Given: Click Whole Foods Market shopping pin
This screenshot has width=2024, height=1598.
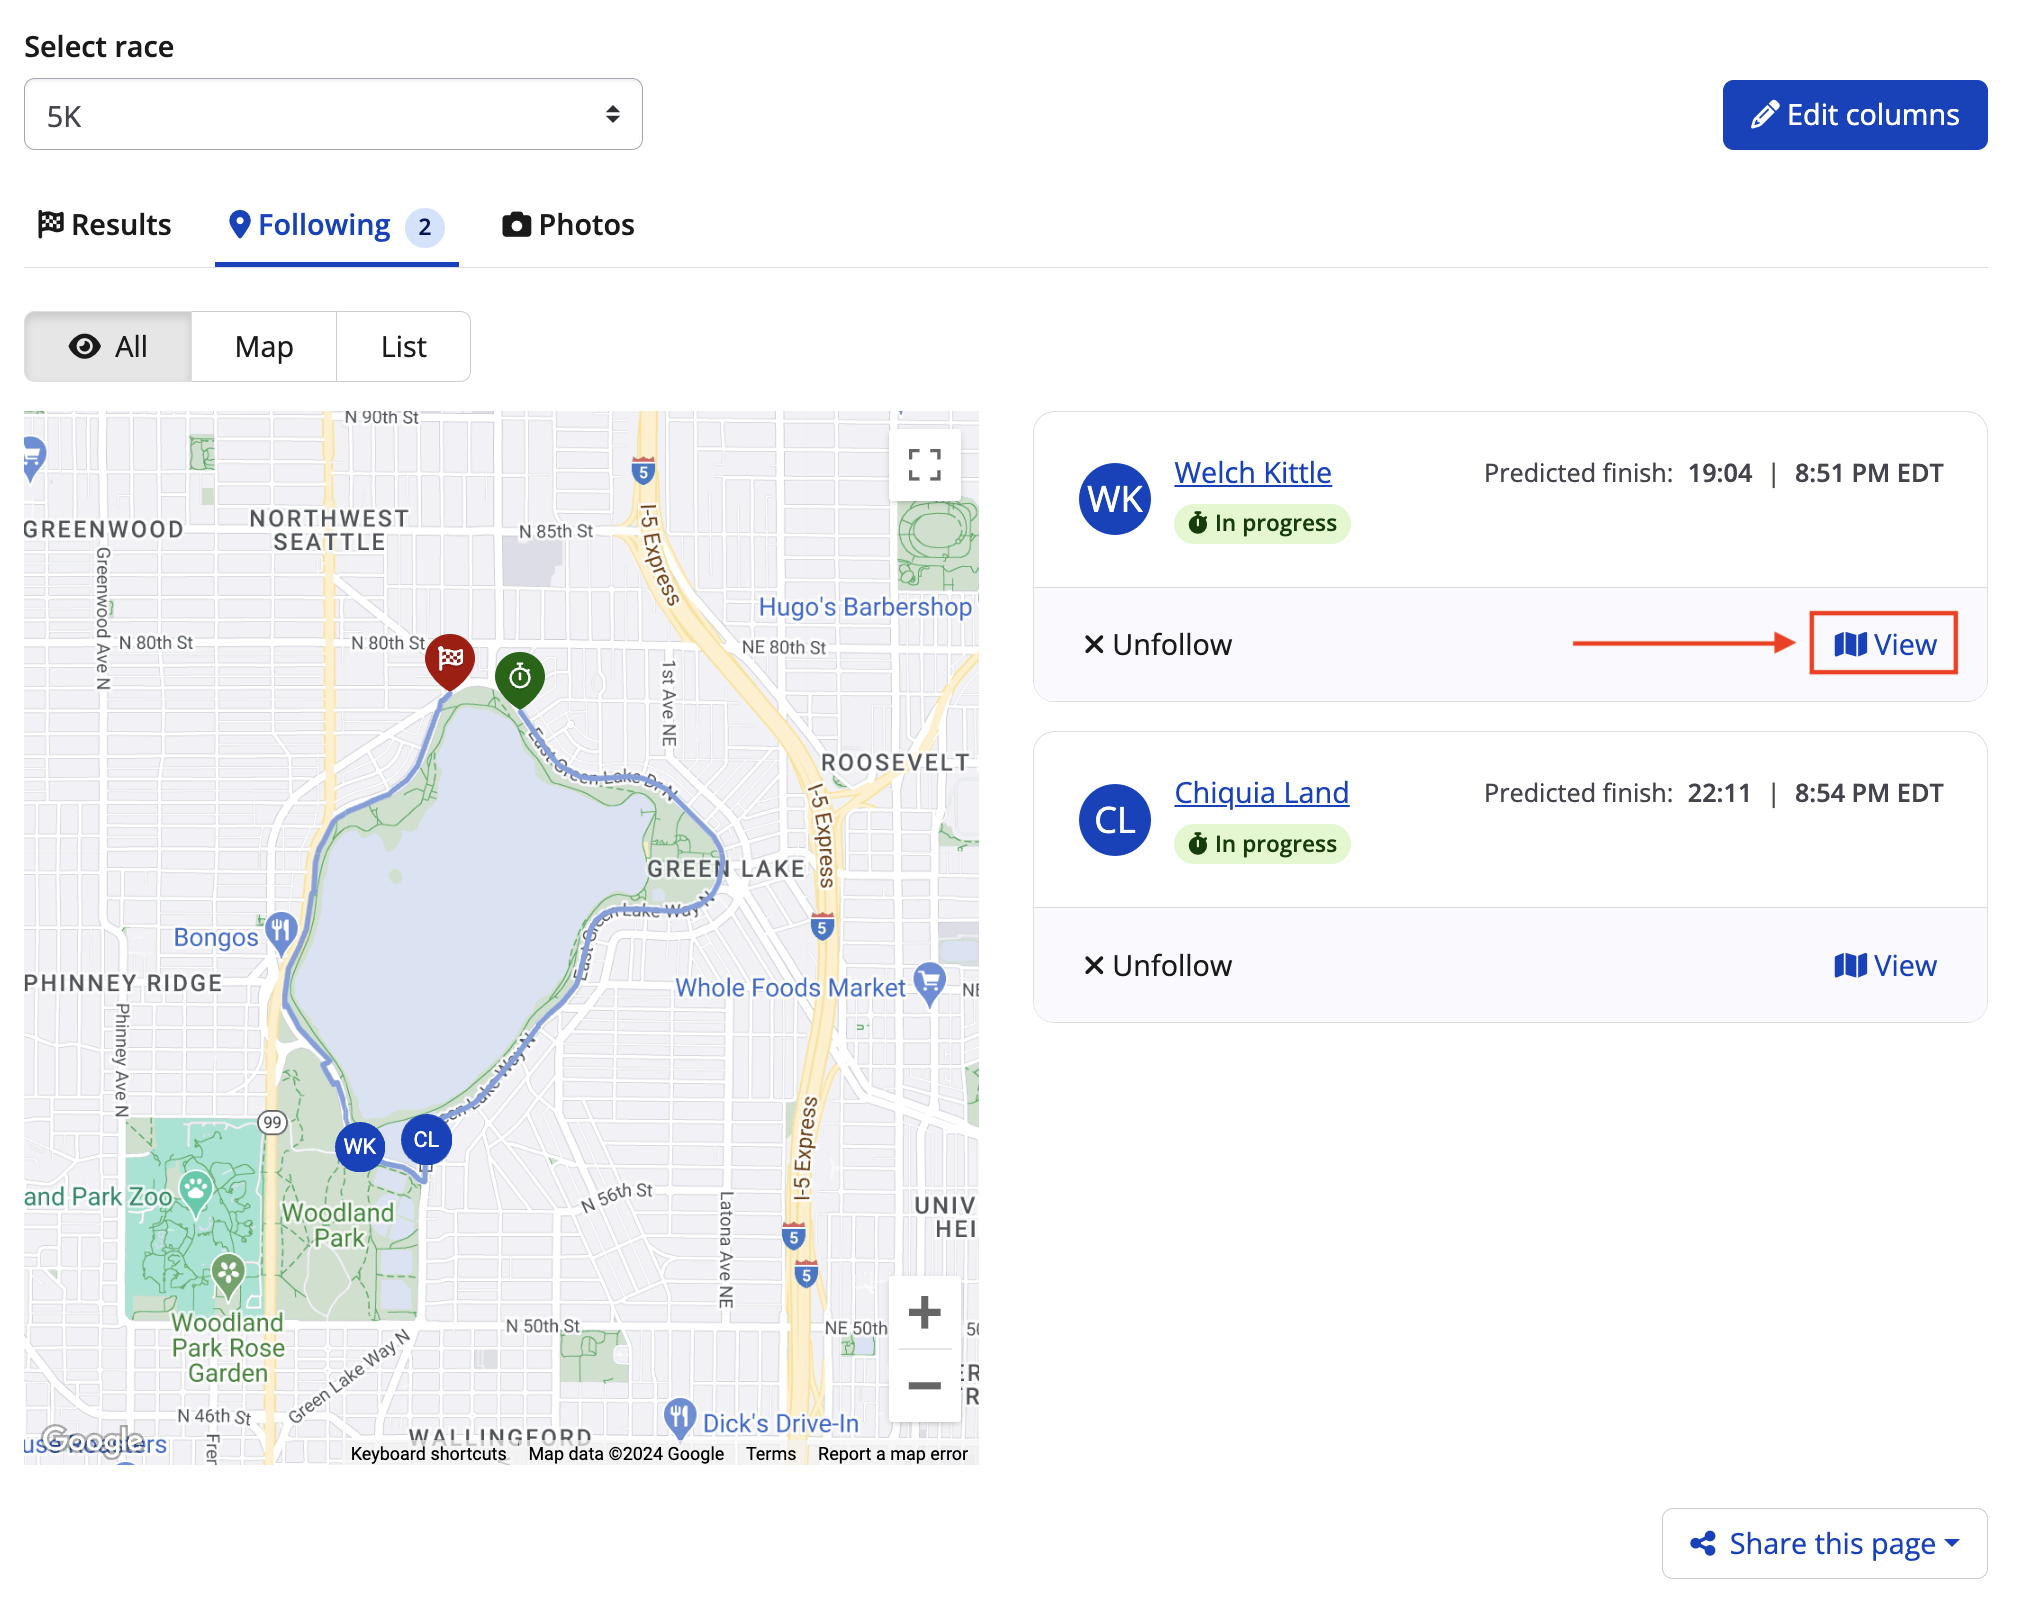Looking at the screenshot, I should click(x=930, y=982).
